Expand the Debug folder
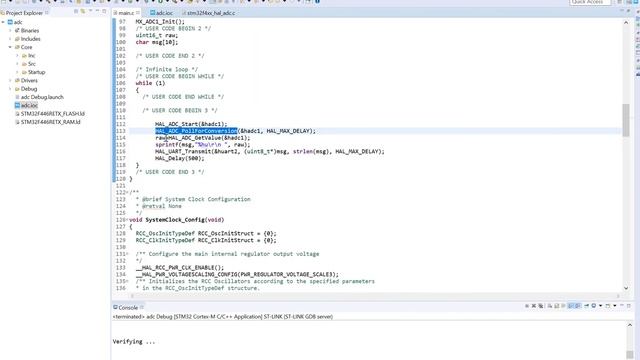Image resolution: width=640 pixels, height=360 pixels. click(10, 89)
